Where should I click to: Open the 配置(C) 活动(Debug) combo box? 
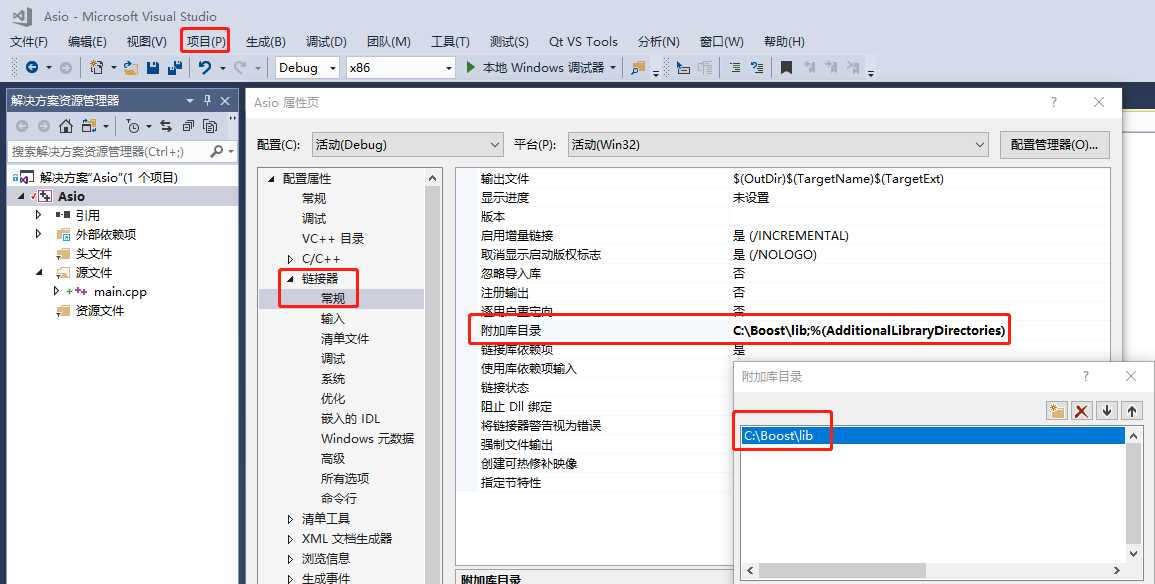(x=407, y=144)
